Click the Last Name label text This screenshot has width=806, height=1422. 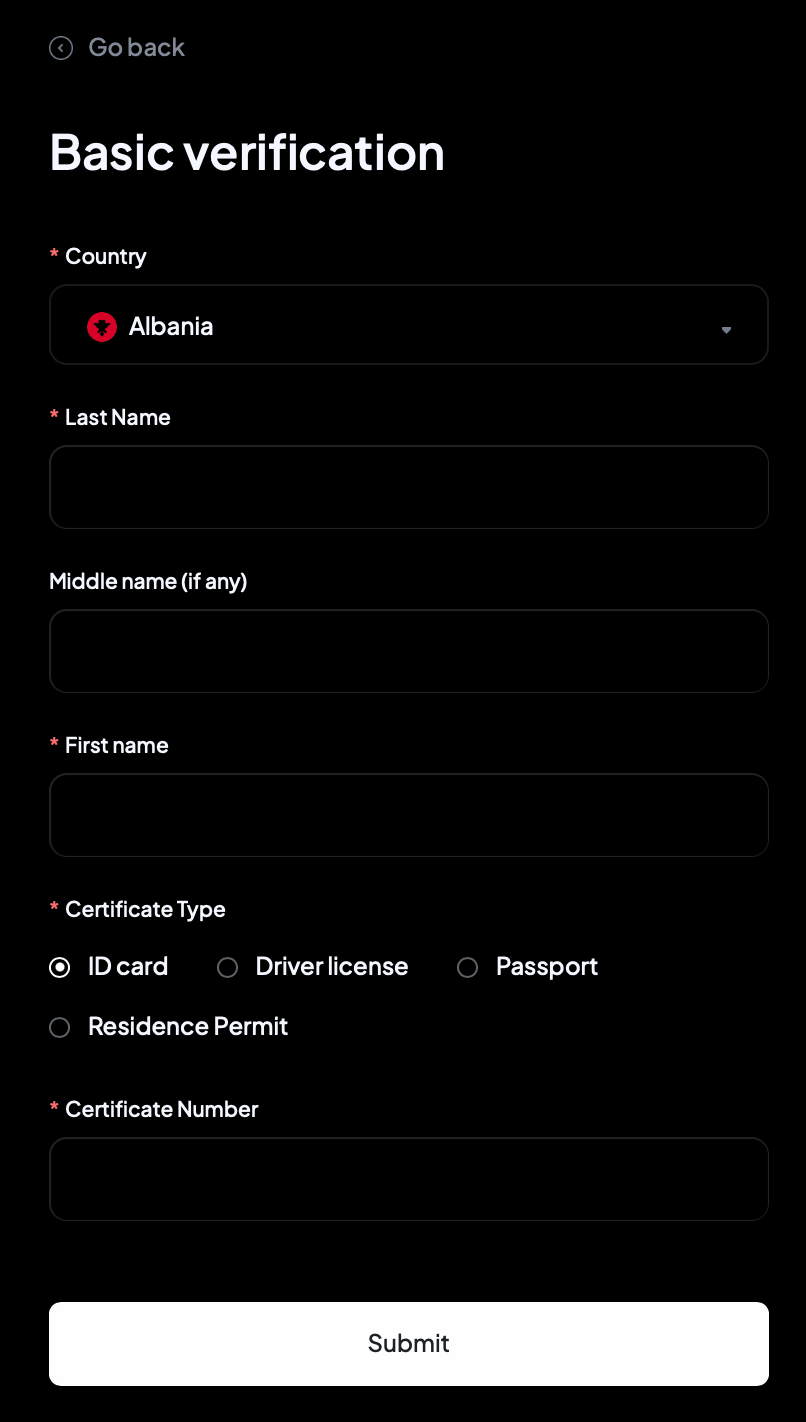[x=117, y=417]
